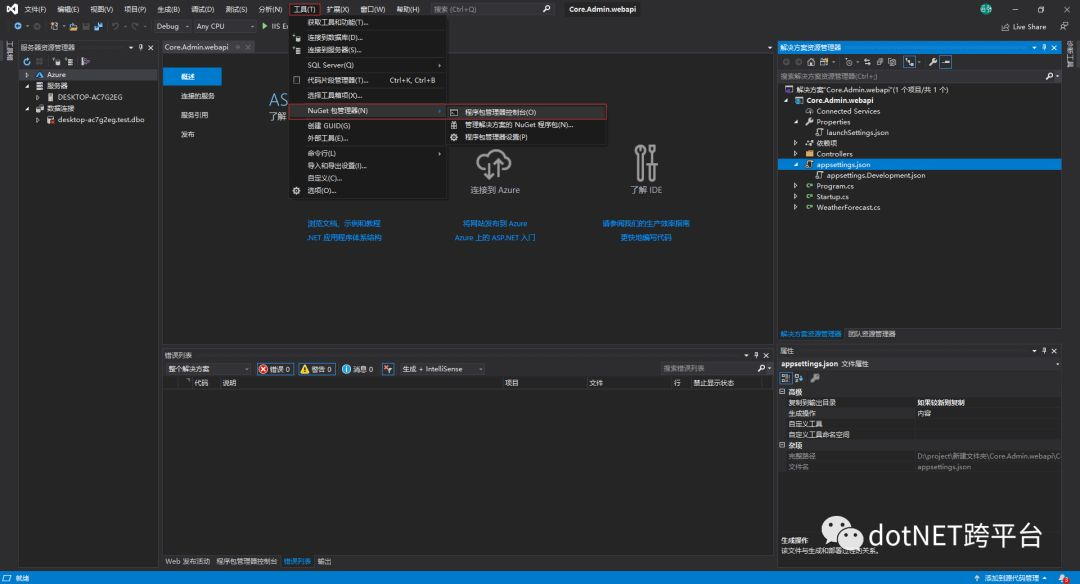The image size is (1080, 584).
Task: Toggle auto-hide pin on Server Explorer panel
Action: click(x=141, y=48)
